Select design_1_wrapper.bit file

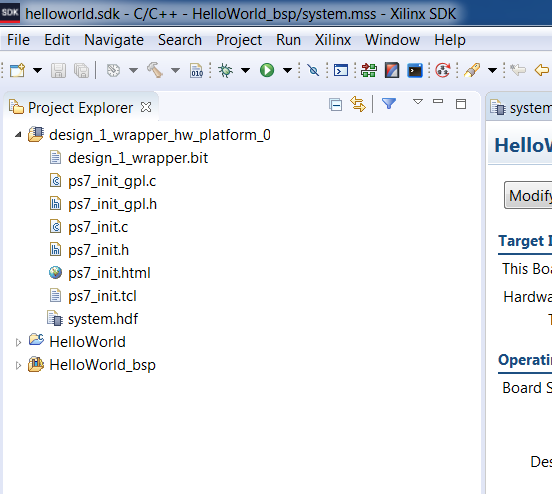coord(138,158)
